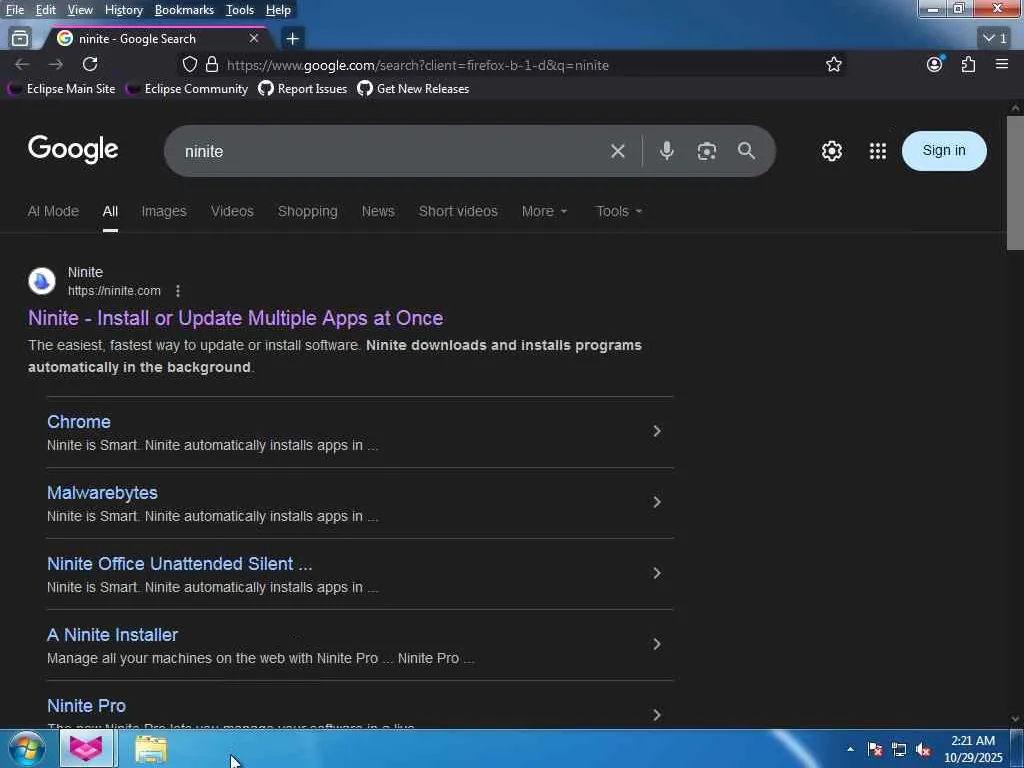Open the Tools menu in menu bar

(240, 10)
